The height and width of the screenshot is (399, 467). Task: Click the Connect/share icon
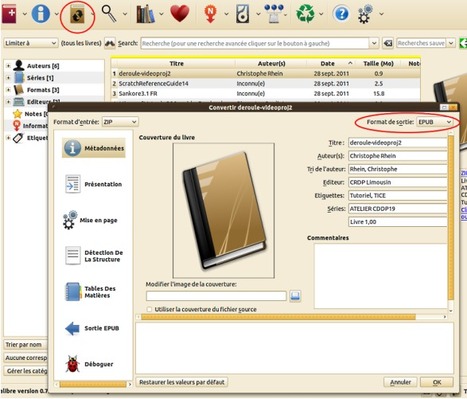tap(274, 14)
